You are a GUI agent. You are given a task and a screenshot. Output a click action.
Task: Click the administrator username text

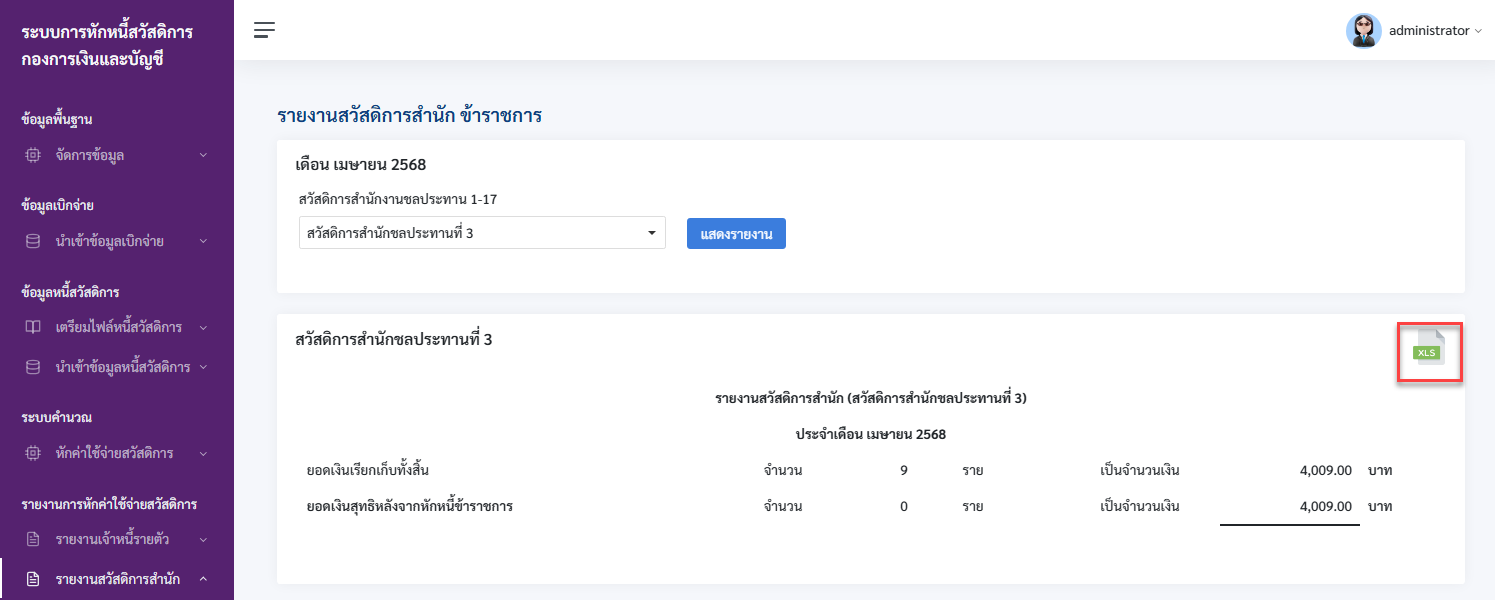[x=1428, y=31]
